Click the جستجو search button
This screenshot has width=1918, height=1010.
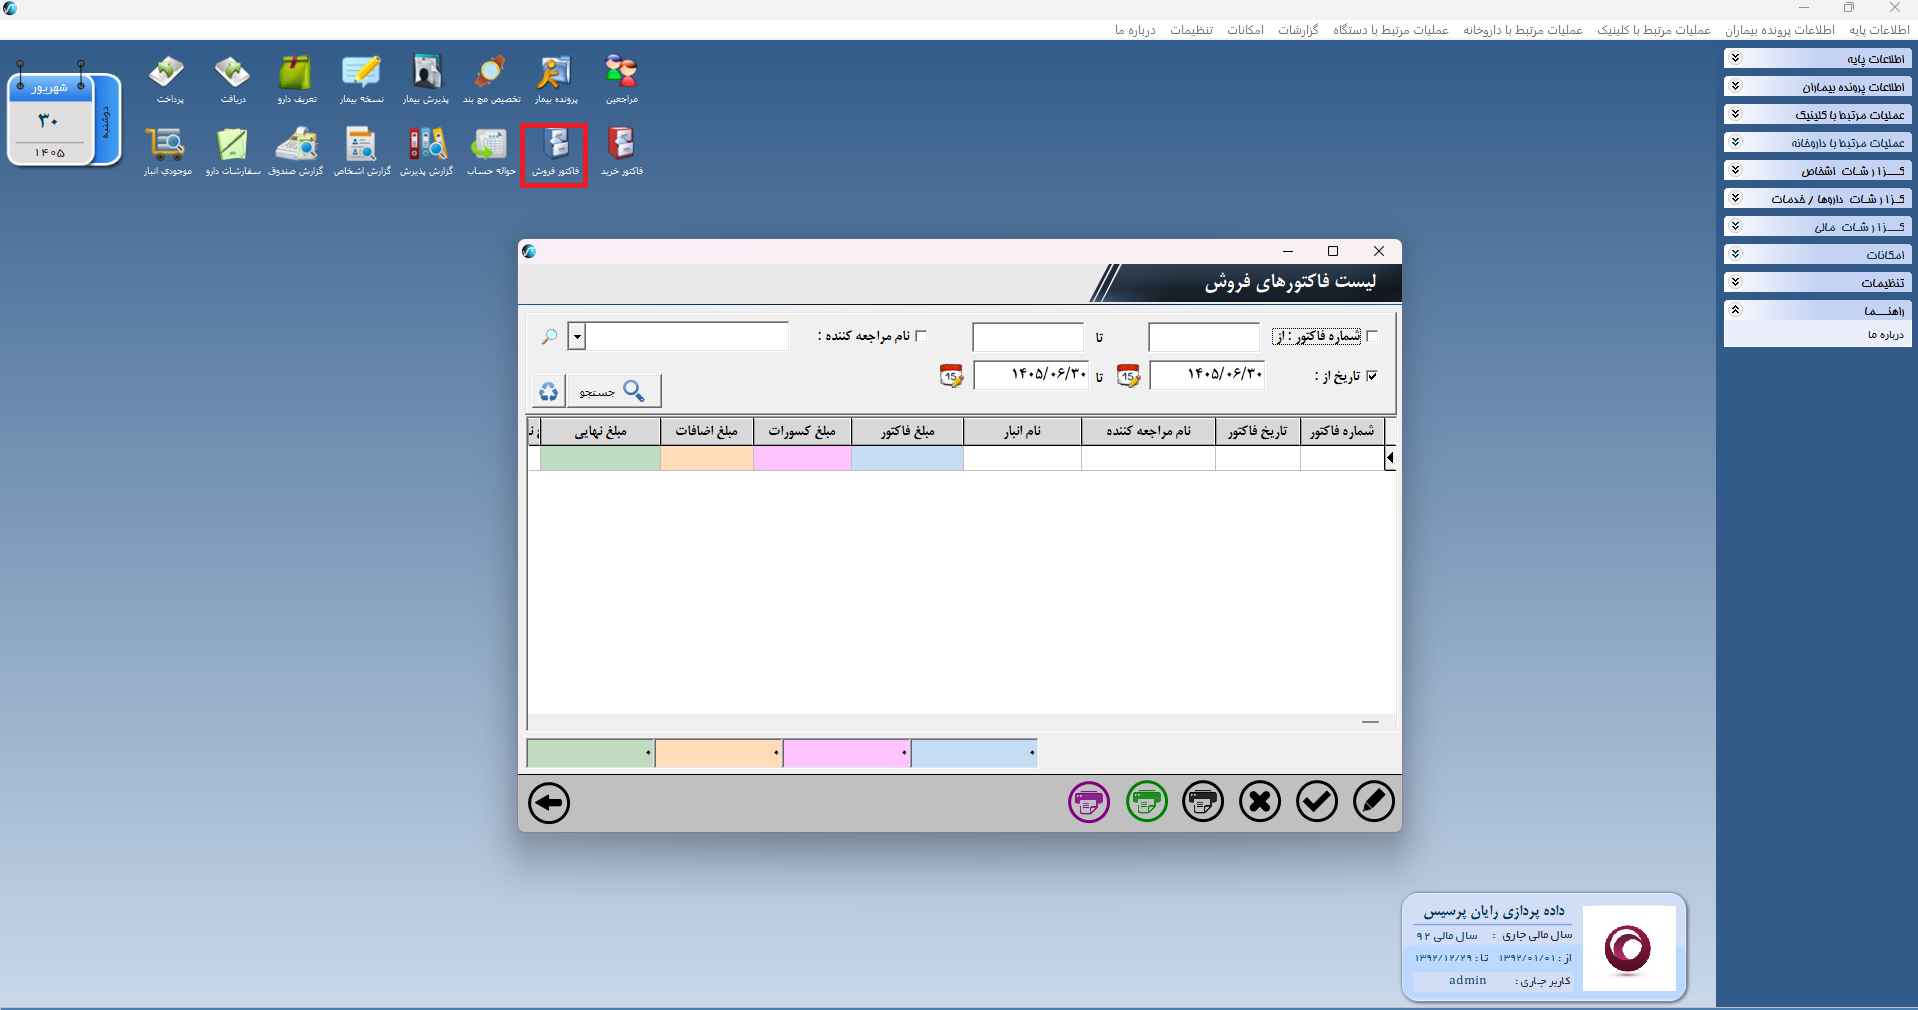613,391
